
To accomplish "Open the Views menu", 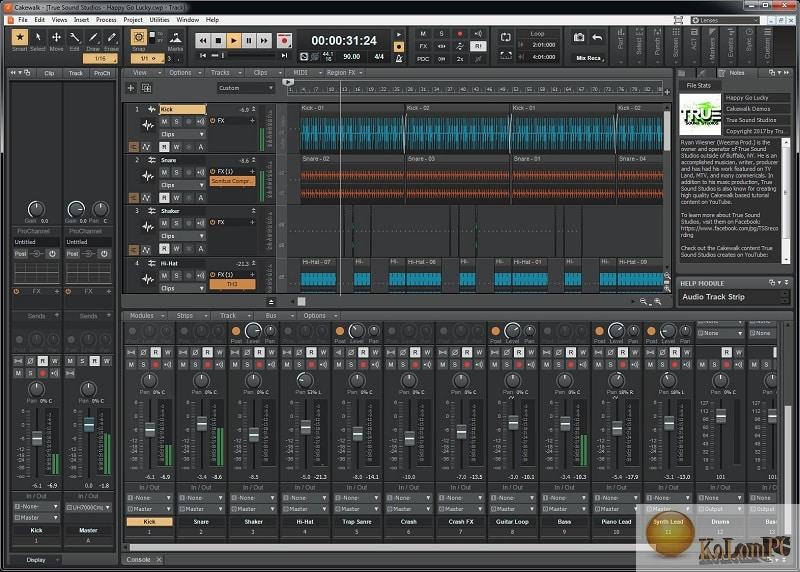I will [59, 20].
